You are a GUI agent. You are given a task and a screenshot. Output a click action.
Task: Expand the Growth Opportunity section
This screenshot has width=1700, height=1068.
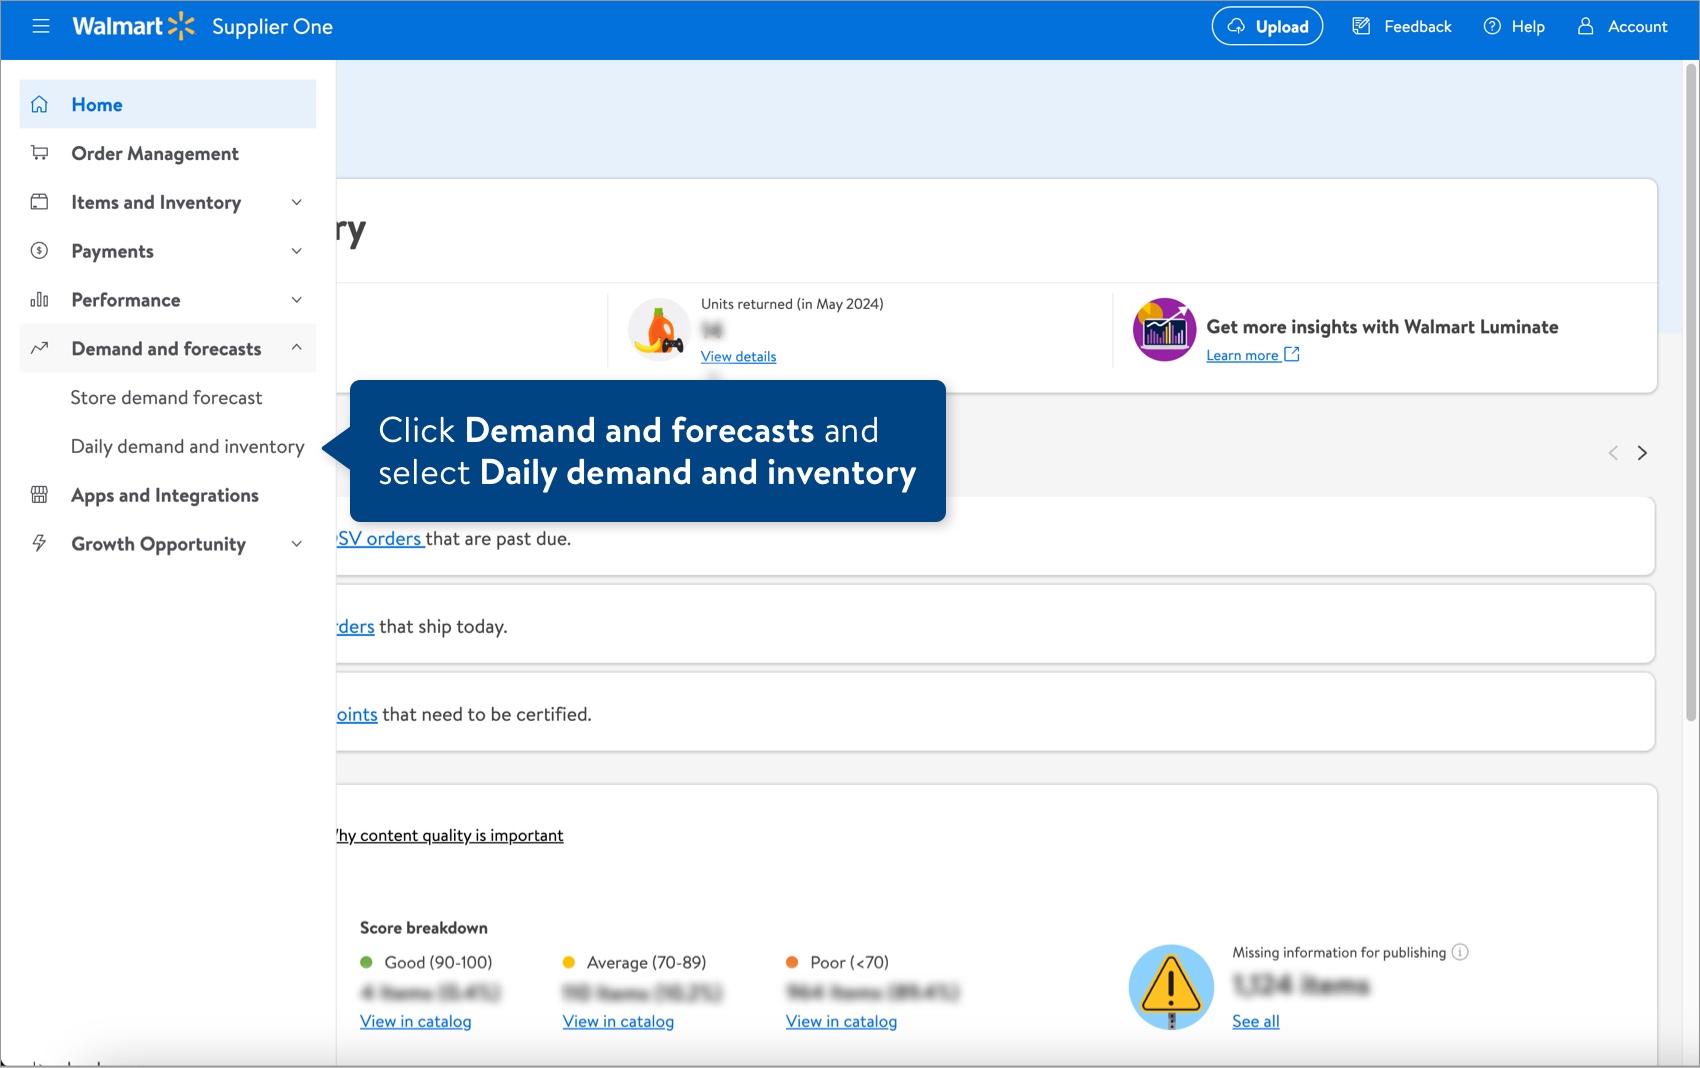coord(296,543)
